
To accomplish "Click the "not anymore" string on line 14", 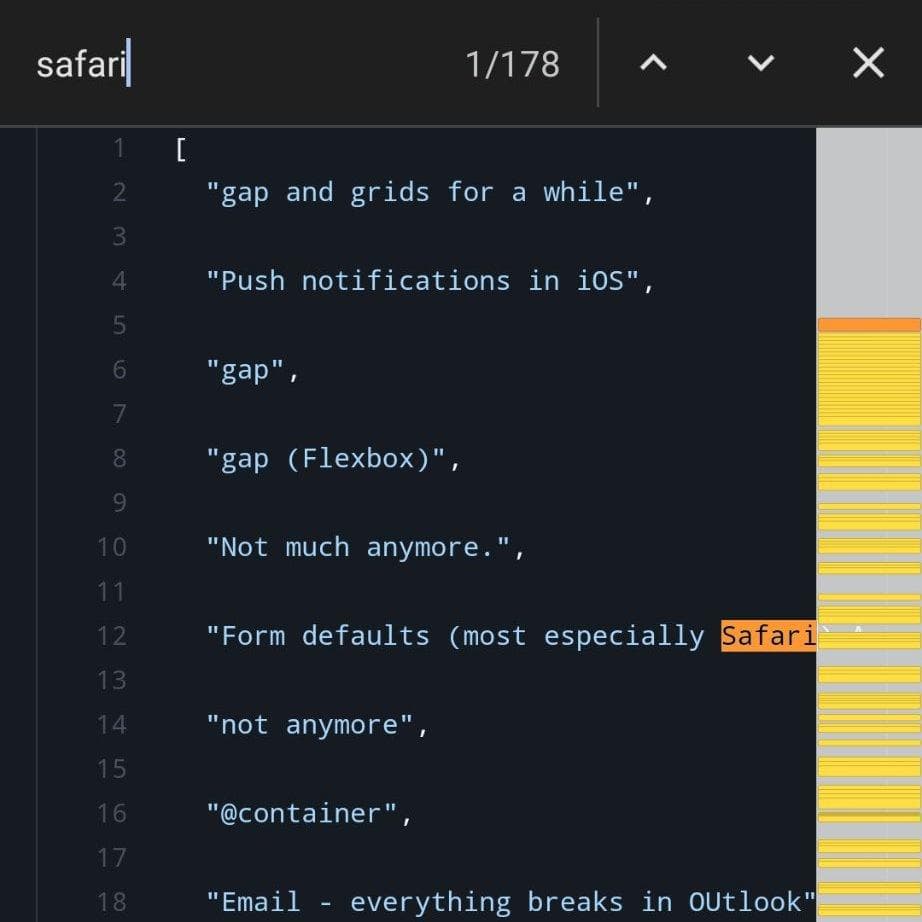I will [315, 725].
